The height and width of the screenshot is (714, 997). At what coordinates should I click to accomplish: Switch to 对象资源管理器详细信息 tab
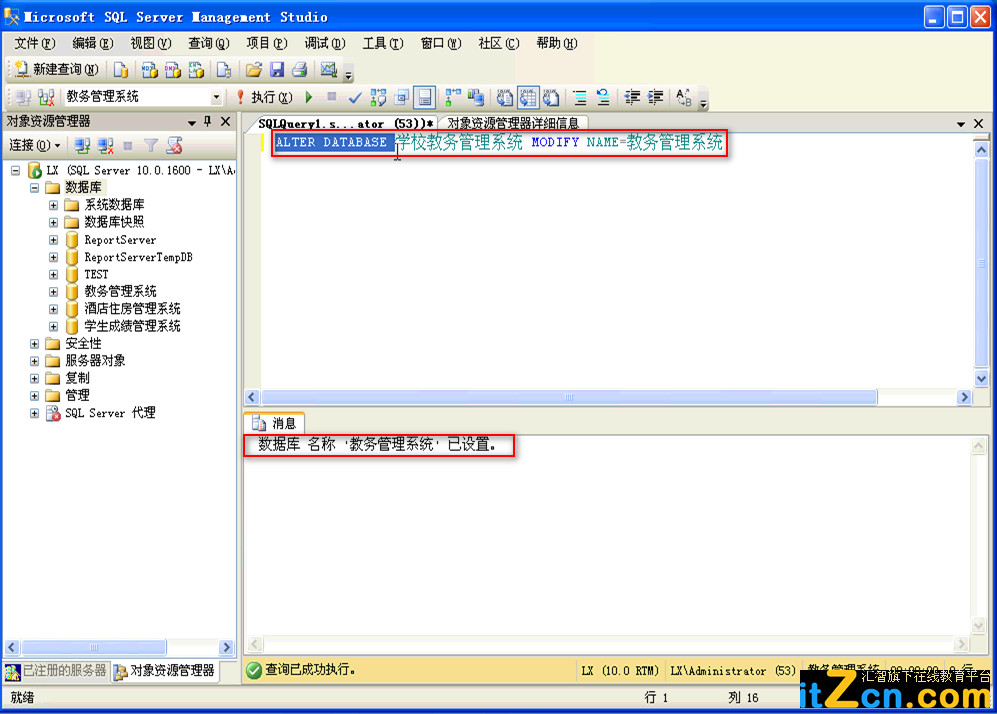point(513,123)
